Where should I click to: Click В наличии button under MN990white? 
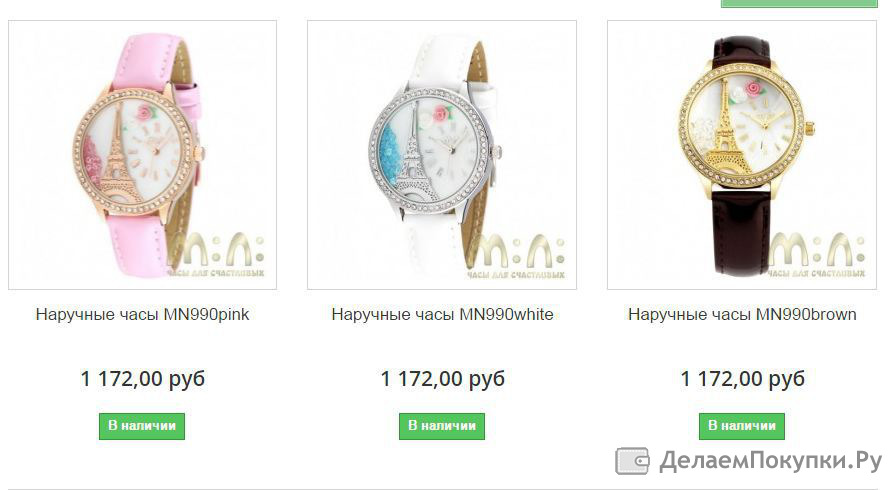[x=442, y=426]
